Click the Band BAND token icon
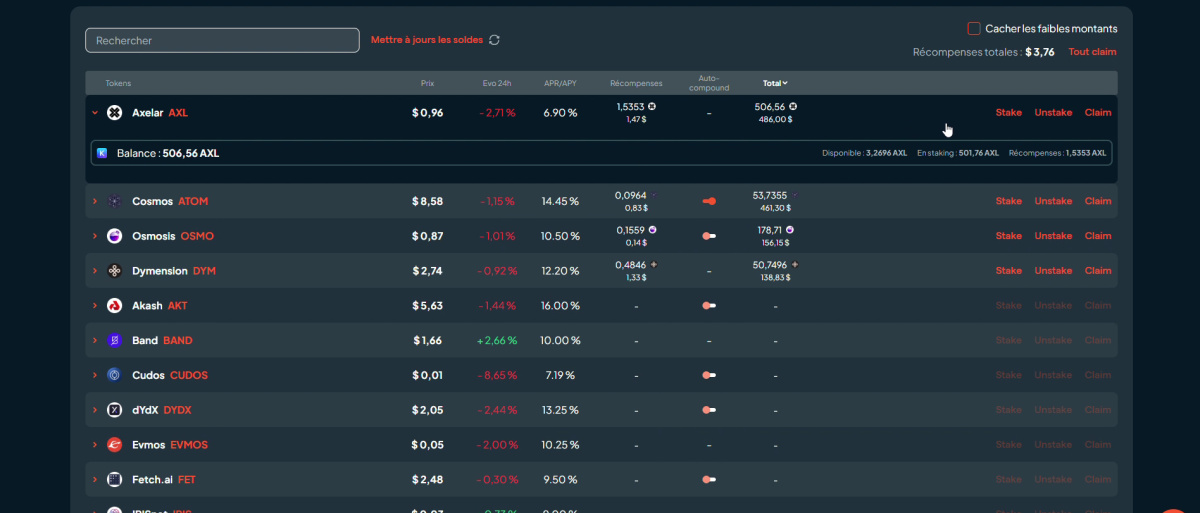 (x=114, y=341)
